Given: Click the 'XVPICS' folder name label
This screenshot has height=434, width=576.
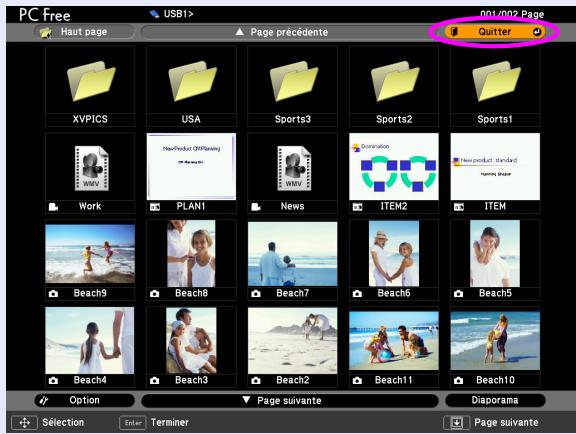Looking at the screenshot, I should pos(90,119).
